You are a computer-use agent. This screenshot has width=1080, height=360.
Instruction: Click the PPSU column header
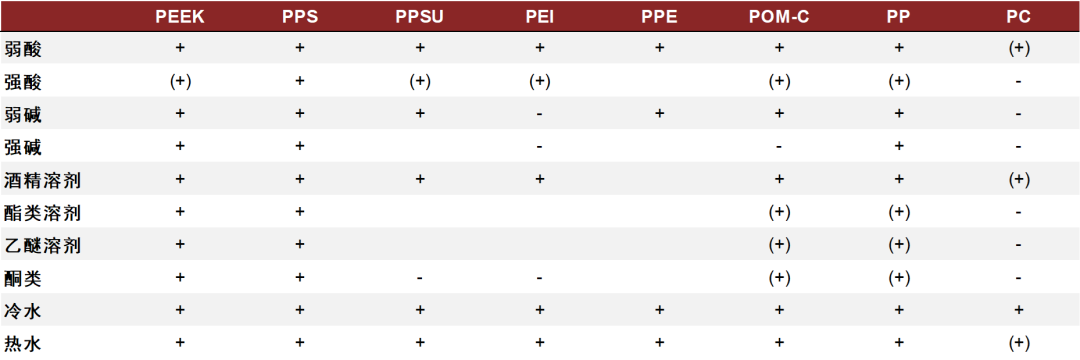tap(419, 17)
